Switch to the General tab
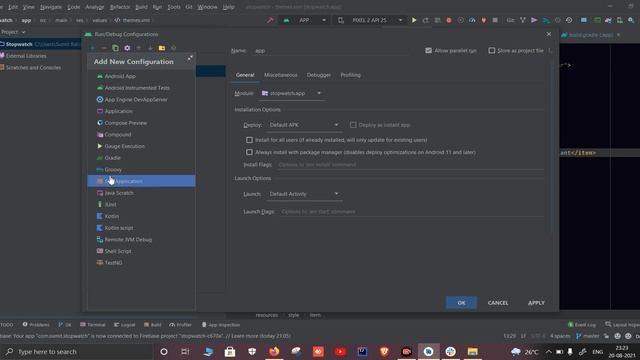Viewport: 640px width, 360px height. tap(245, 75)
